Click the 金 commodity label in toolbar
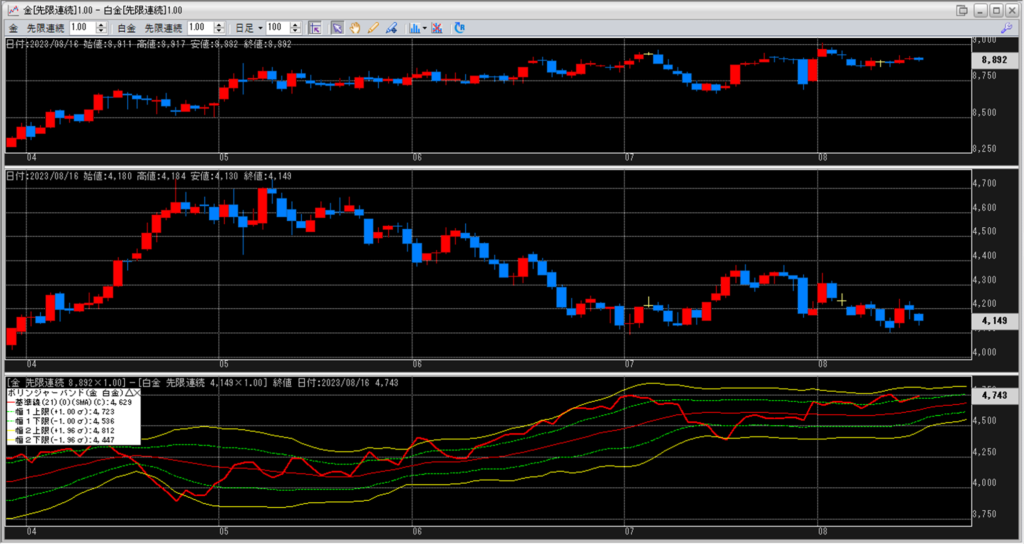 coord(14,28)
